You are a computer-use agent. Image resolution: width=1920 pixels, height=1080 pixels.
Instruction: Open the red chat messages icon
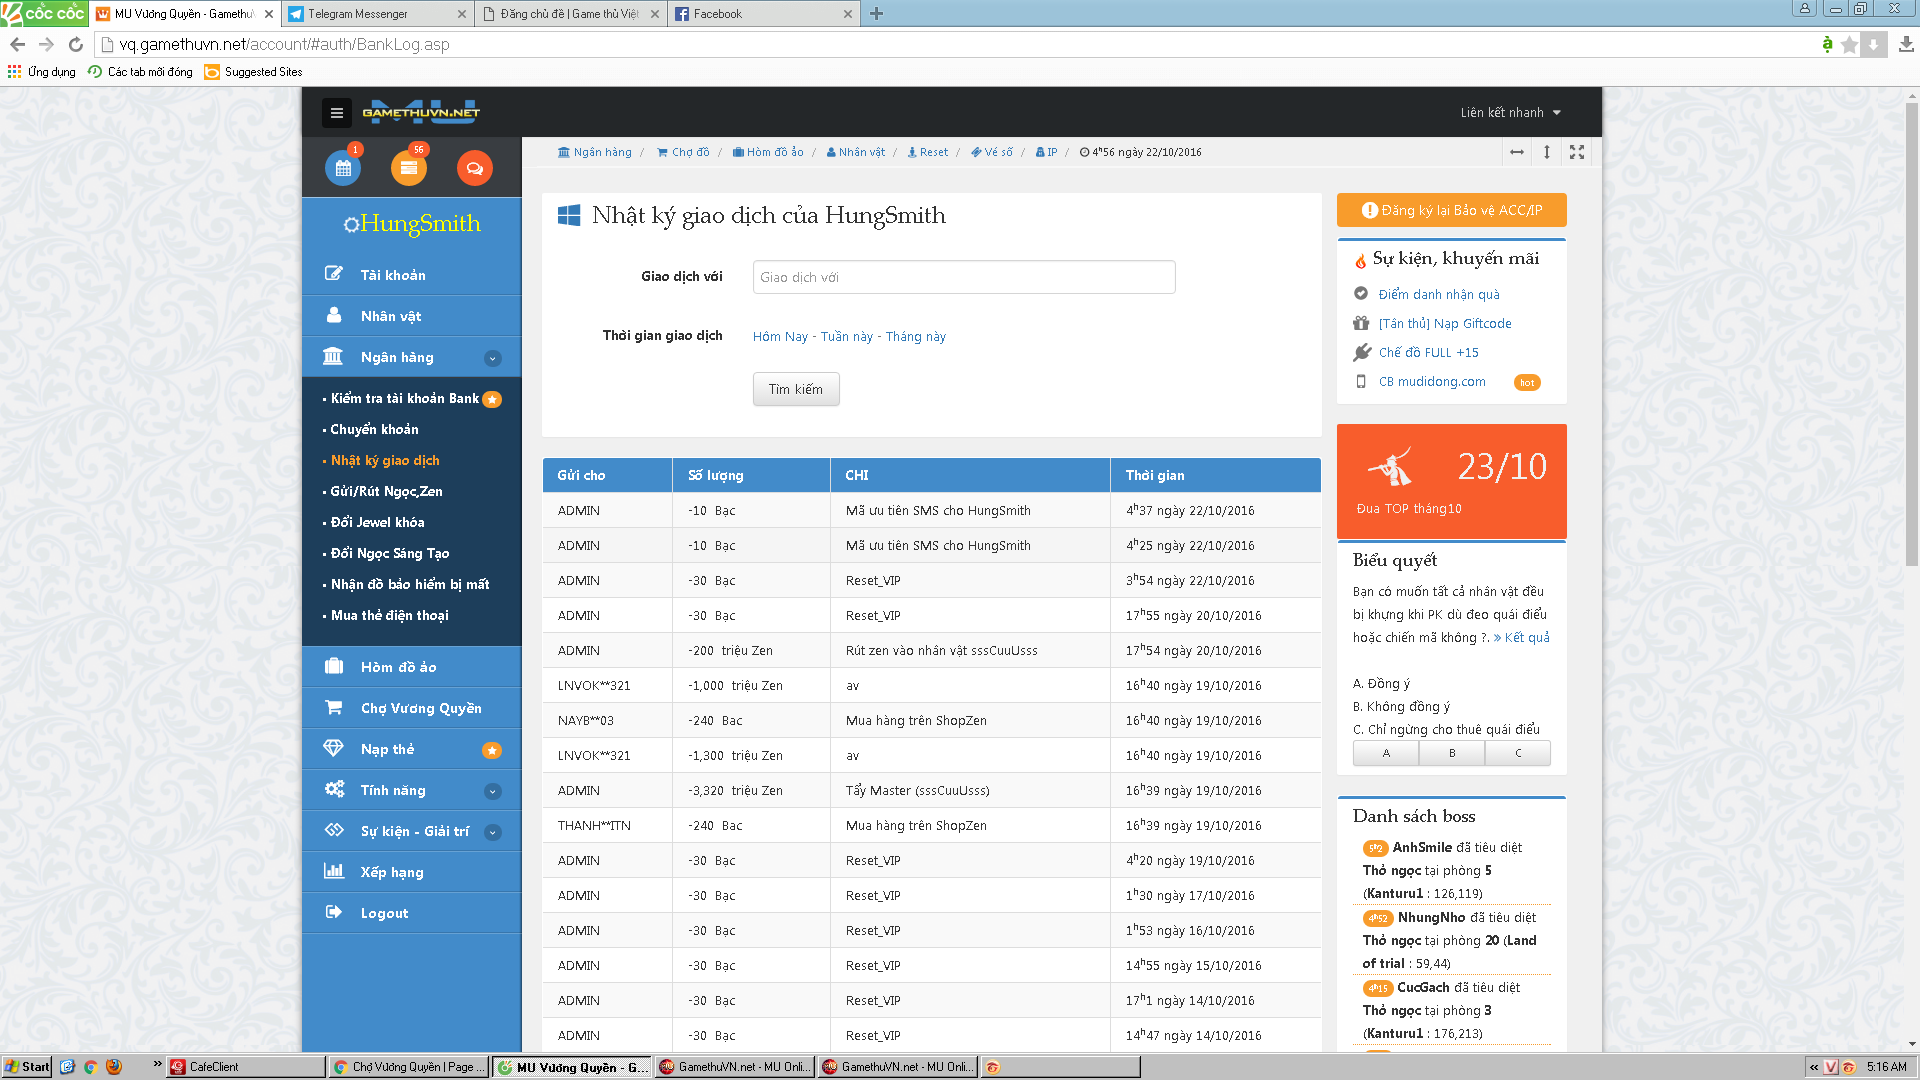pyautogui.click(x=474, y=168)
